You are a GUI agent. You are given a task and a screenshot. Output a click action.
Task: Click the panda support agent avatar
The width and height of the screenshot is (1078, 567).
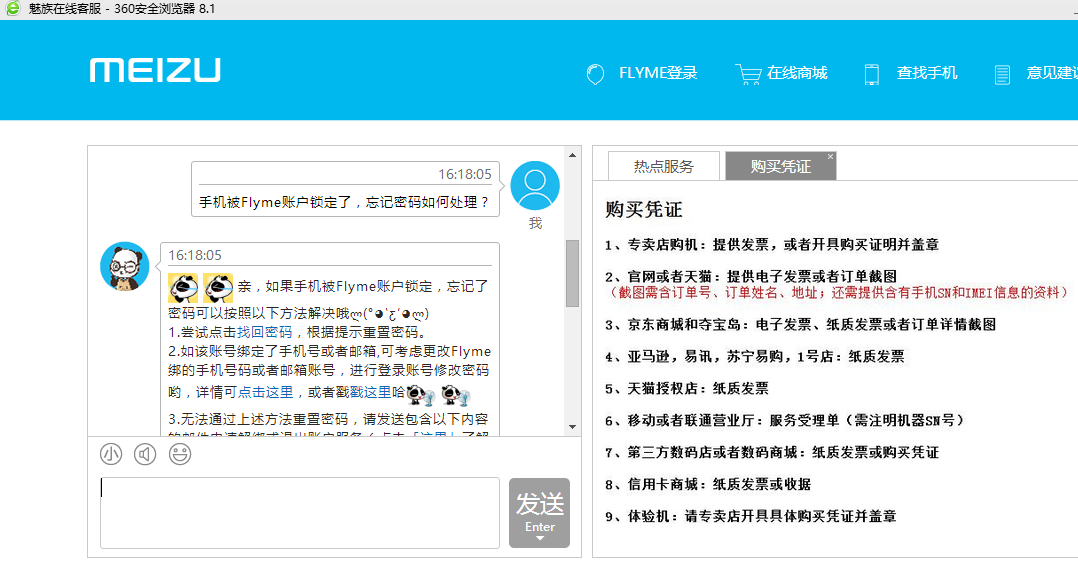[124, 266]
